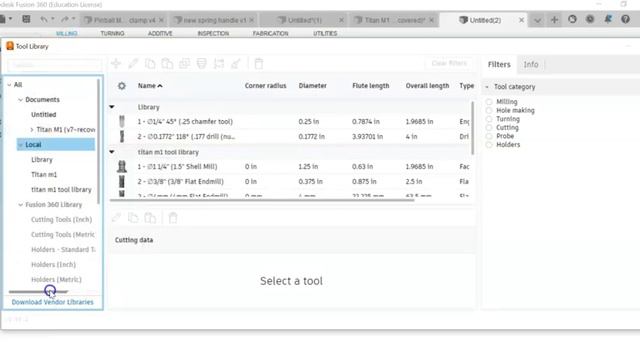Viewport: 640px width, 360px height.
Task: Click the 3/8" Flat Endmill thumbnail icon
Action: pos(122,181)
